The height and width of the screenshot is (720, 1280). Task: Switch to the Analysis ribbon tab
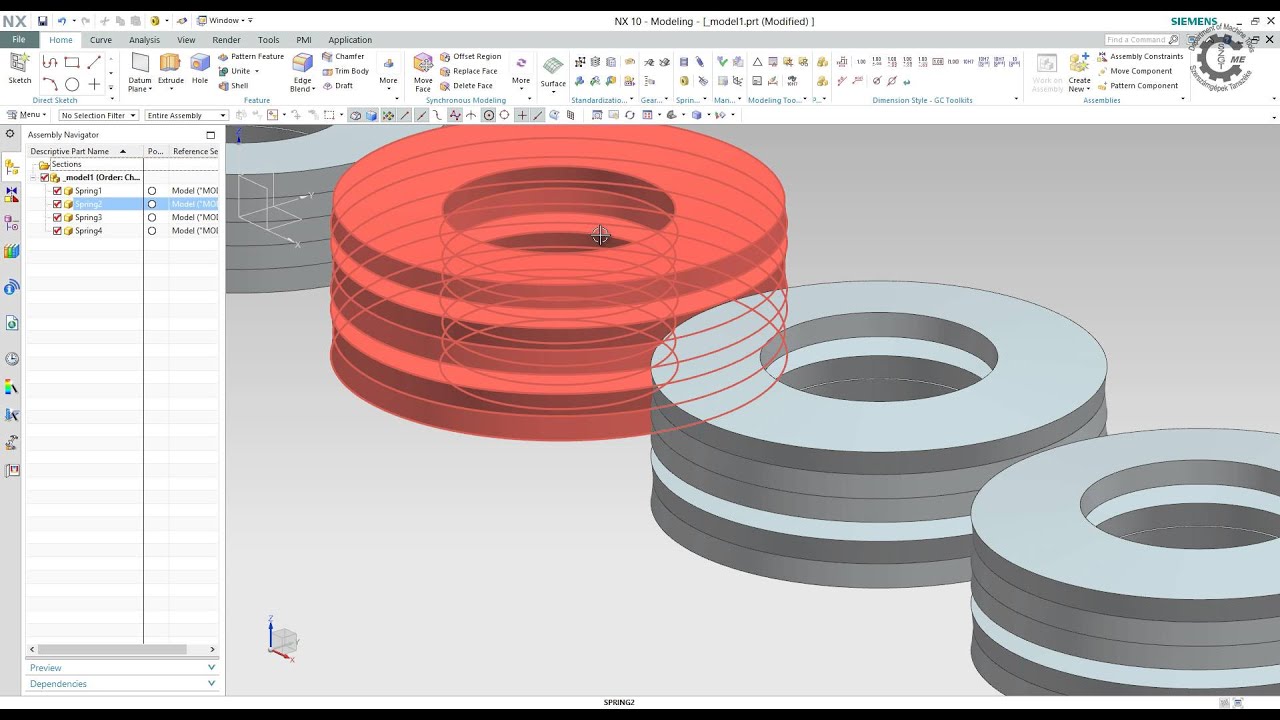pos(144,40)
